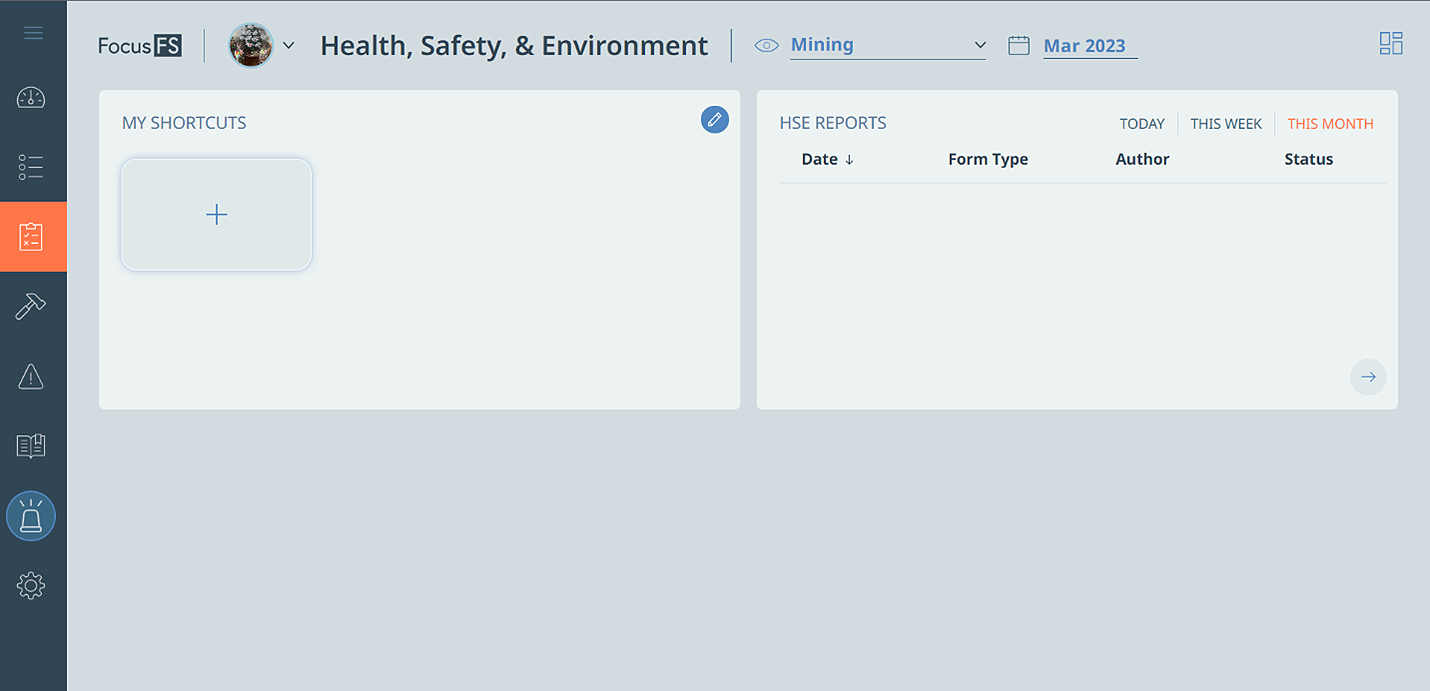Image resolution: width=1430 pixels, height=691 pixels.
Task: Open the hammer tools sidebar icon
Action: tap(31, 306)
